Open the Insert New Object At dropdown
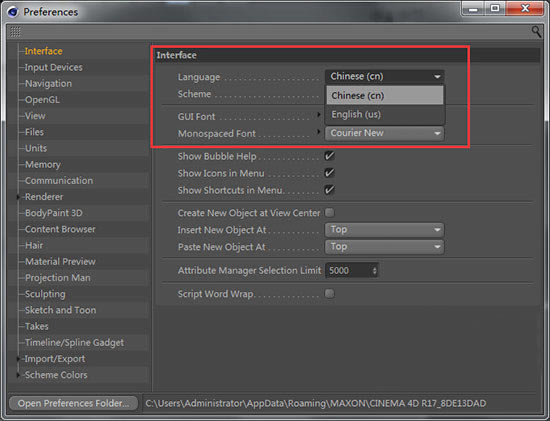 click(384, 230)
